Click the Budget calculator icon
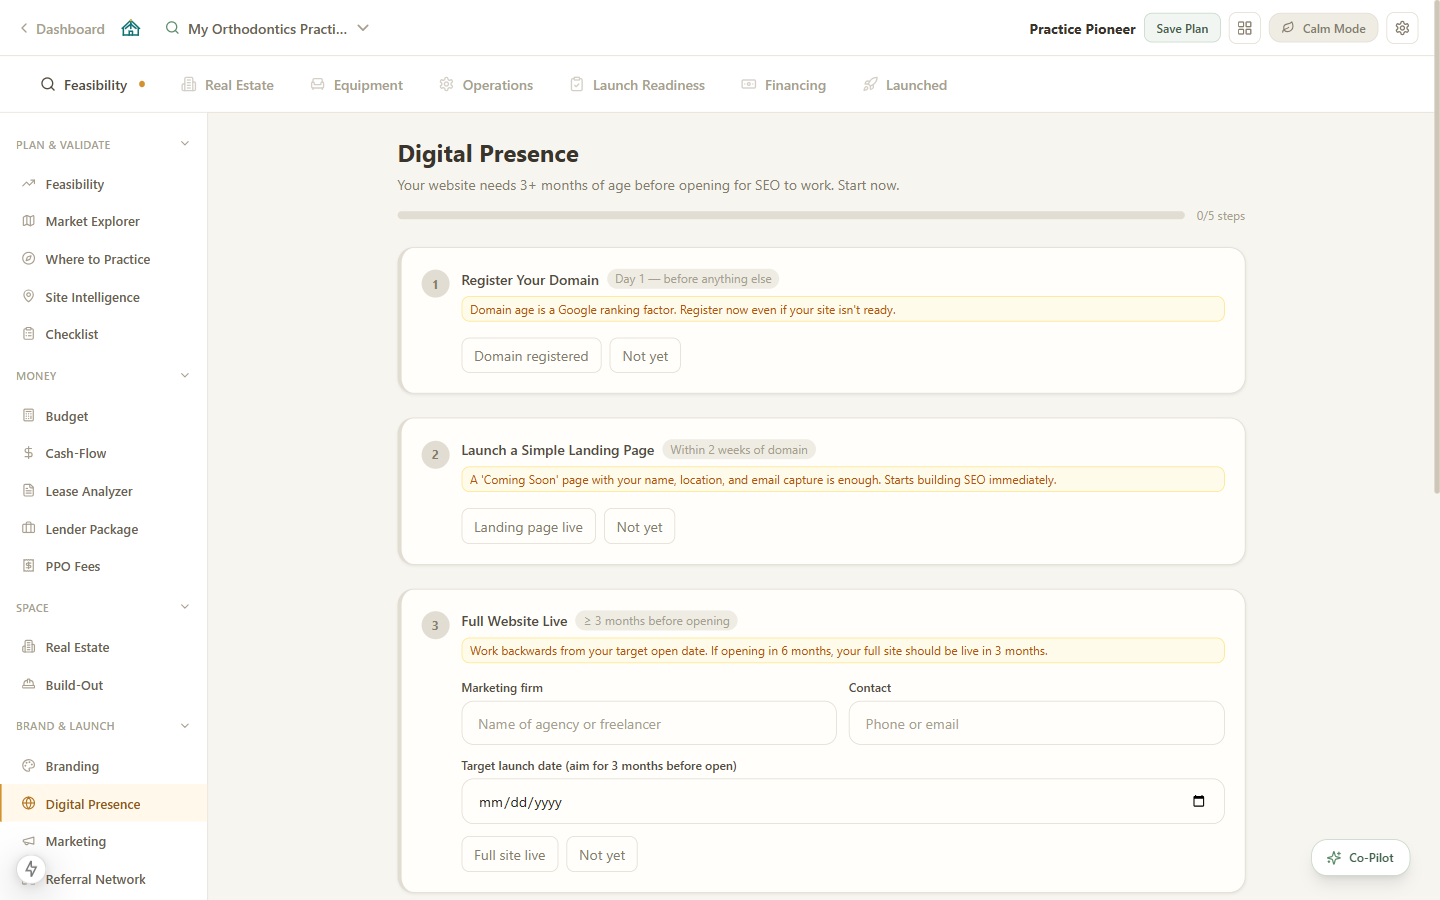Image resolution: width=1440 pixels, height=900 pixels. point(29,416)
